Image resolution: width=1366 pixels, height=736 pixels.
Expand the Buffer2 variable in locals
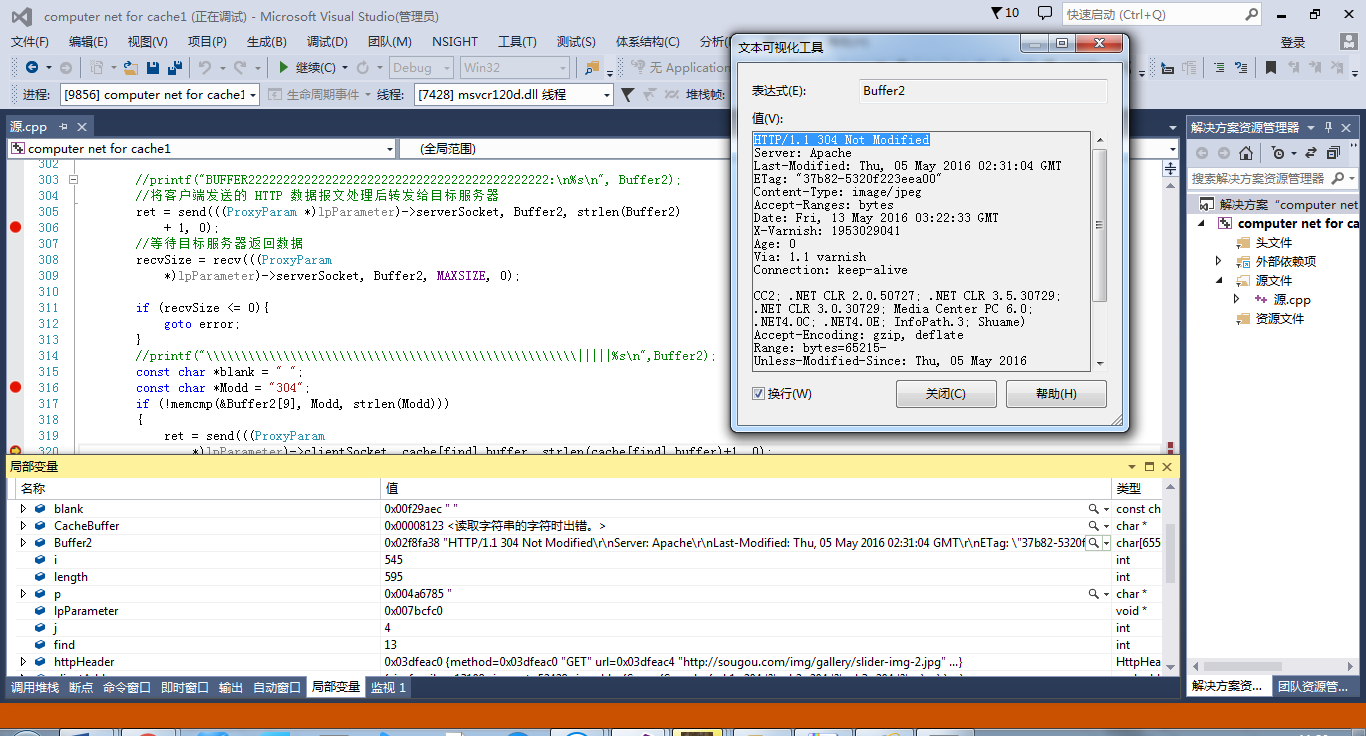(23, 543)
